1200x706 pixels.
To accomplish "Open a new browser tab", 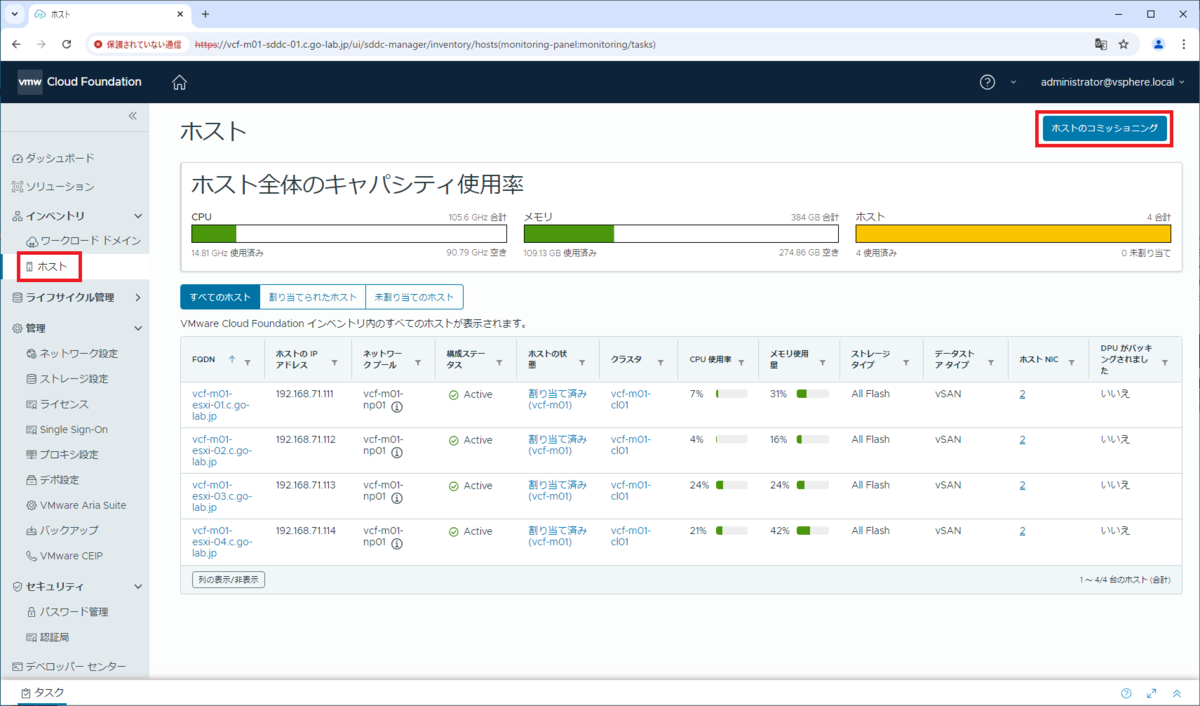I will (x=206, y=14).
